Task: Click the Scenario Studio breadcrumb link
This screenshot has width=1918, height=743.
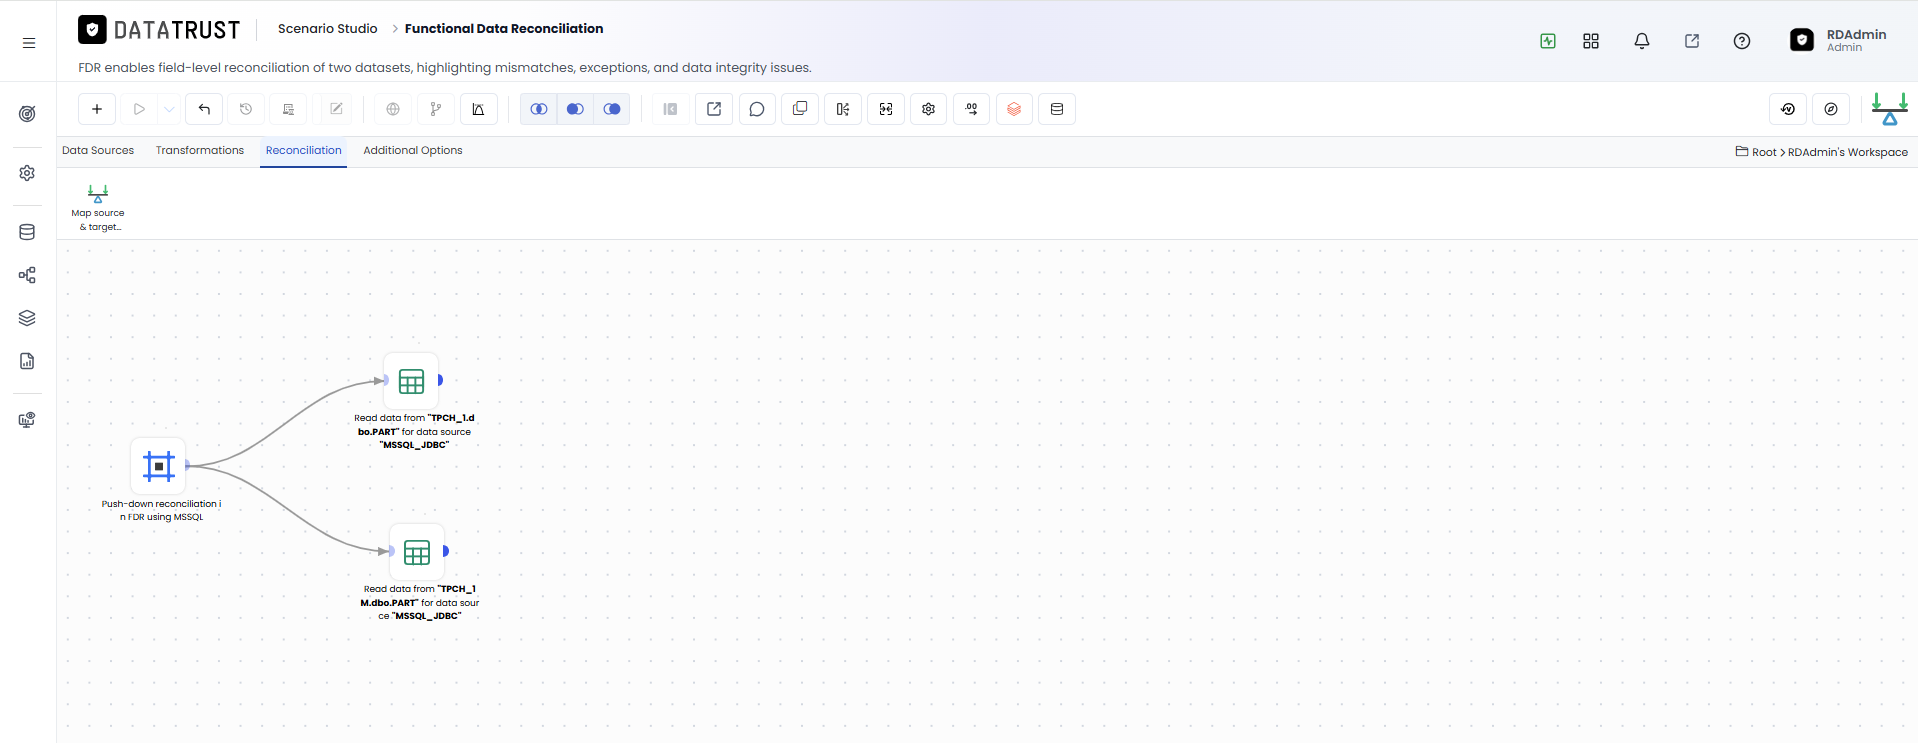Action: pyautogui.click(x=328, y=28)
